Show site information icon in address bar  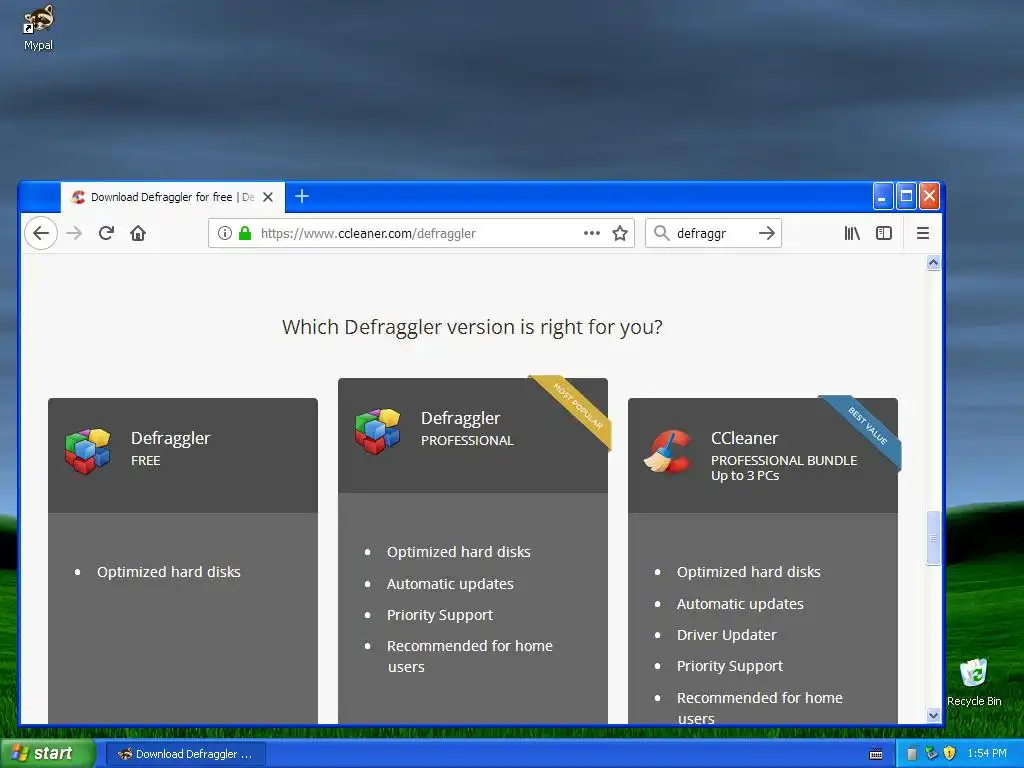click(225, 233)
